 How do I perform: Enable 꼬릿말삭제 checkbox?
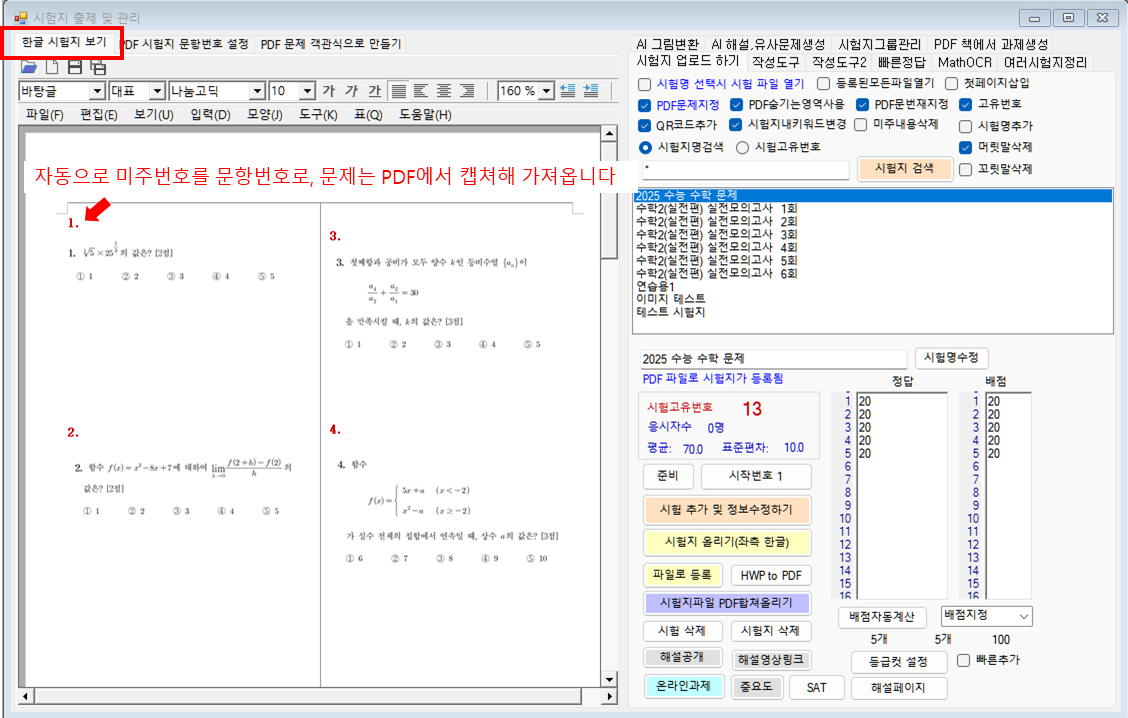coord(965,170)
